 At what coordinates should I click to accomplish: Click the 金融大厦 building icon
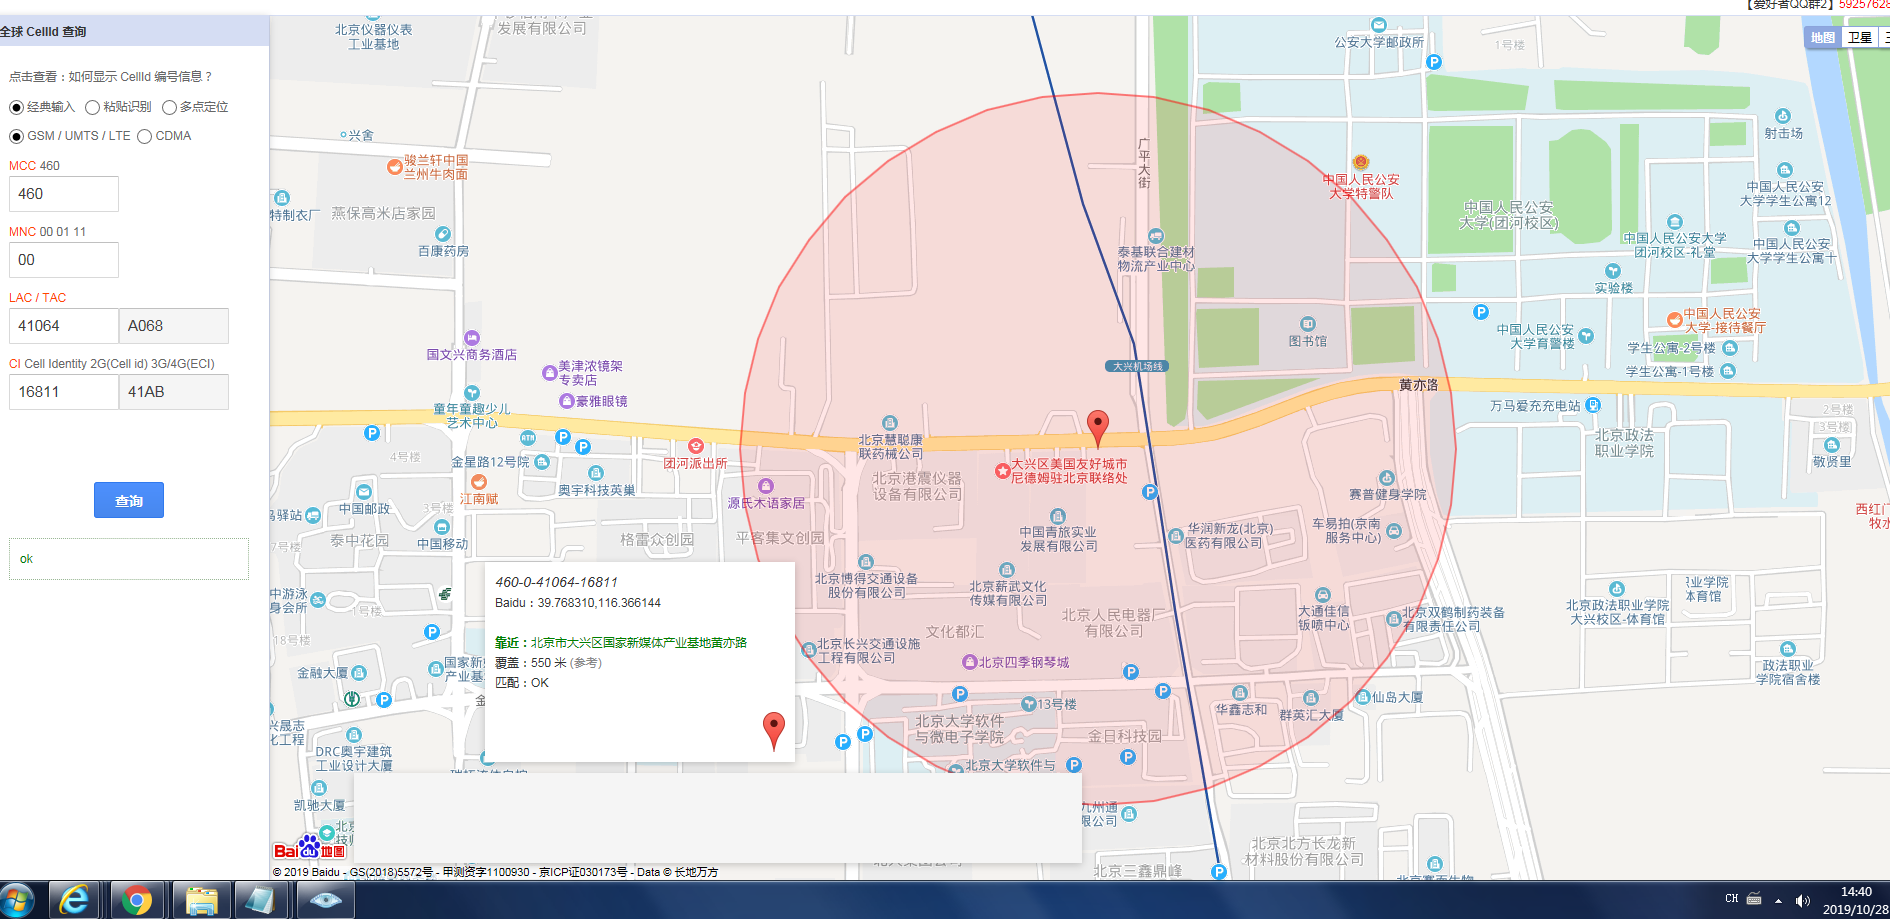point(359,673)
